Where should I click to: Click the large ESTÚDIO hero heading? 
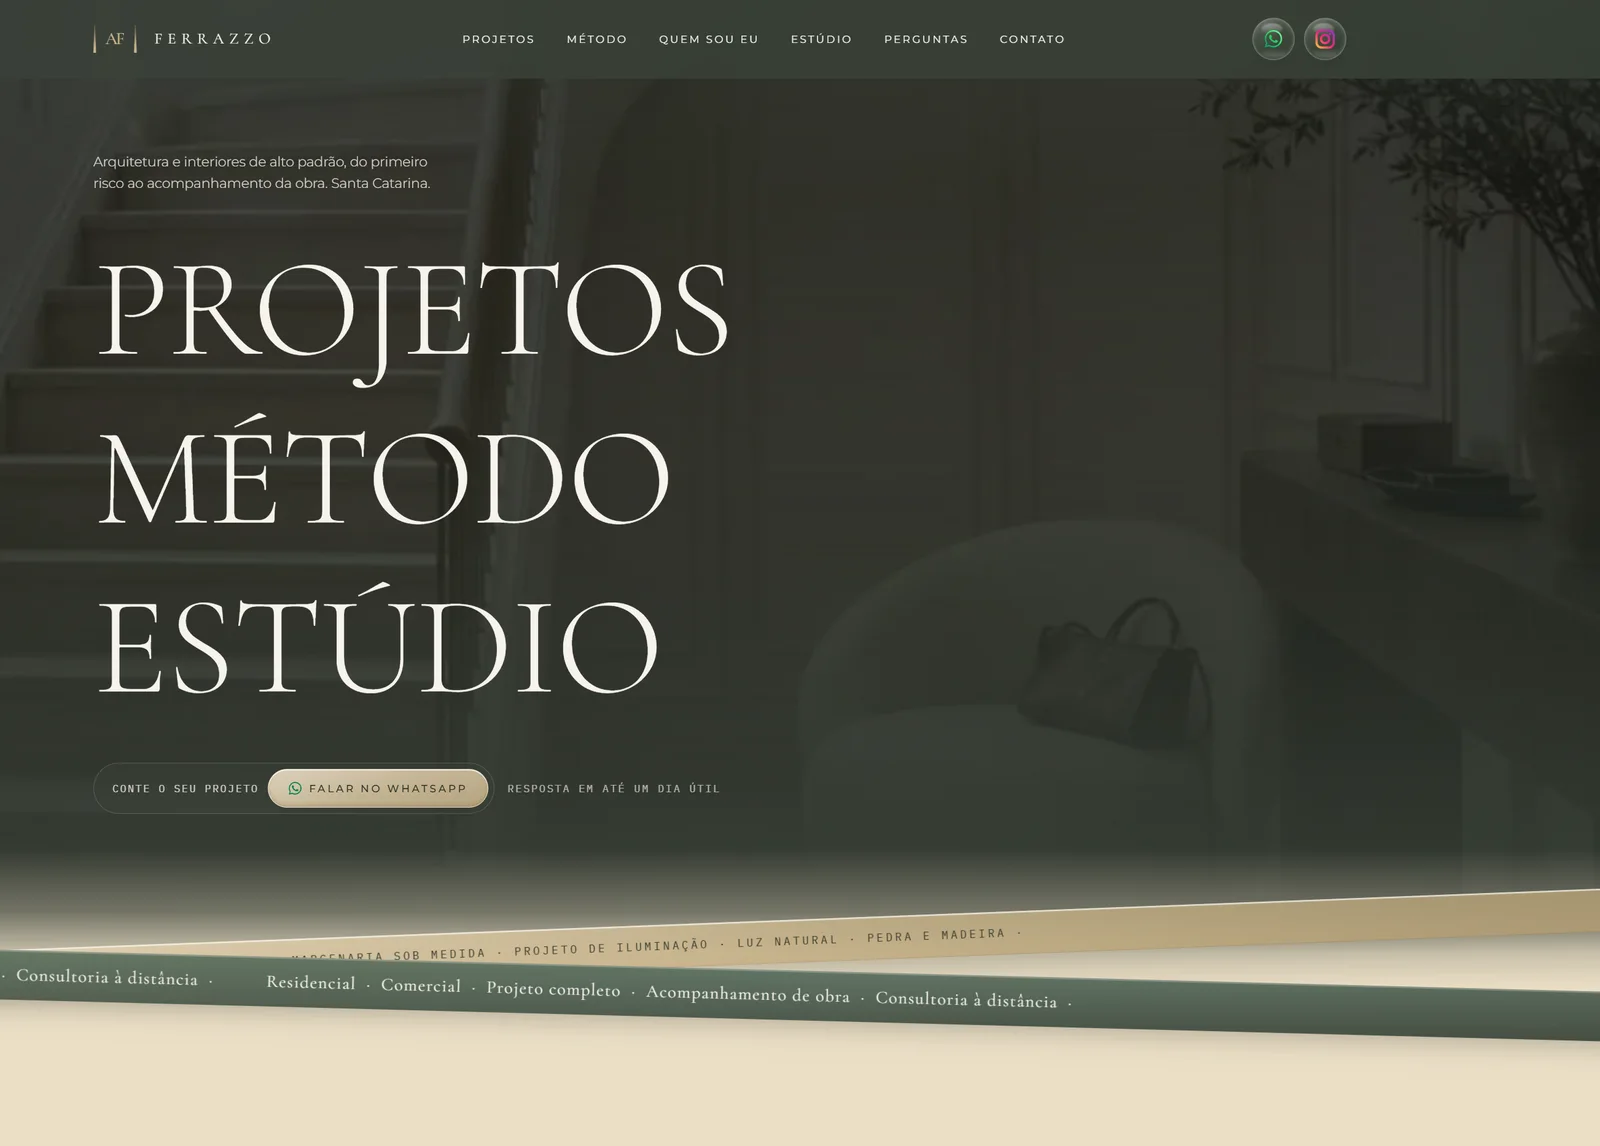coord(378,640)
